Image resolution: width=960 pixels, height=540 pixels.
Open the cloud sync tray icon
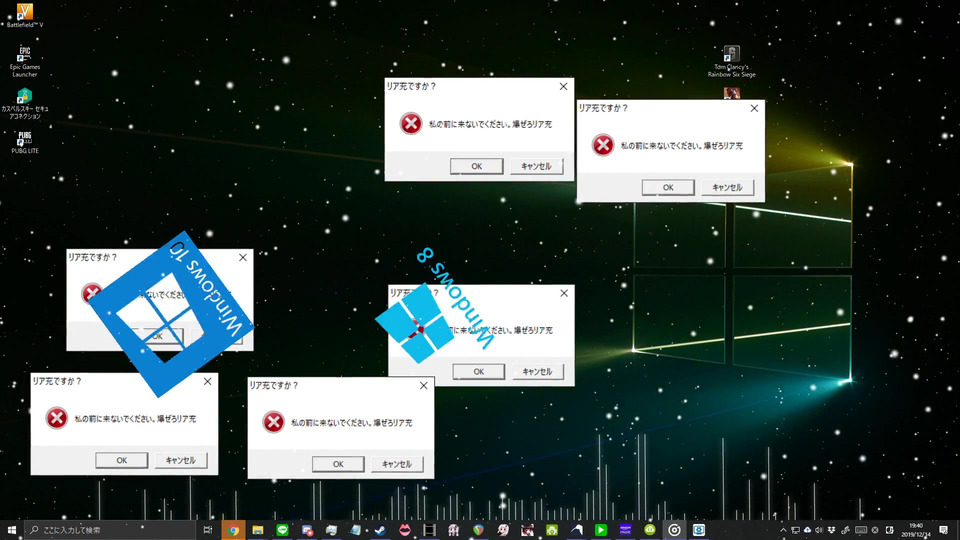tap(808, 530)
